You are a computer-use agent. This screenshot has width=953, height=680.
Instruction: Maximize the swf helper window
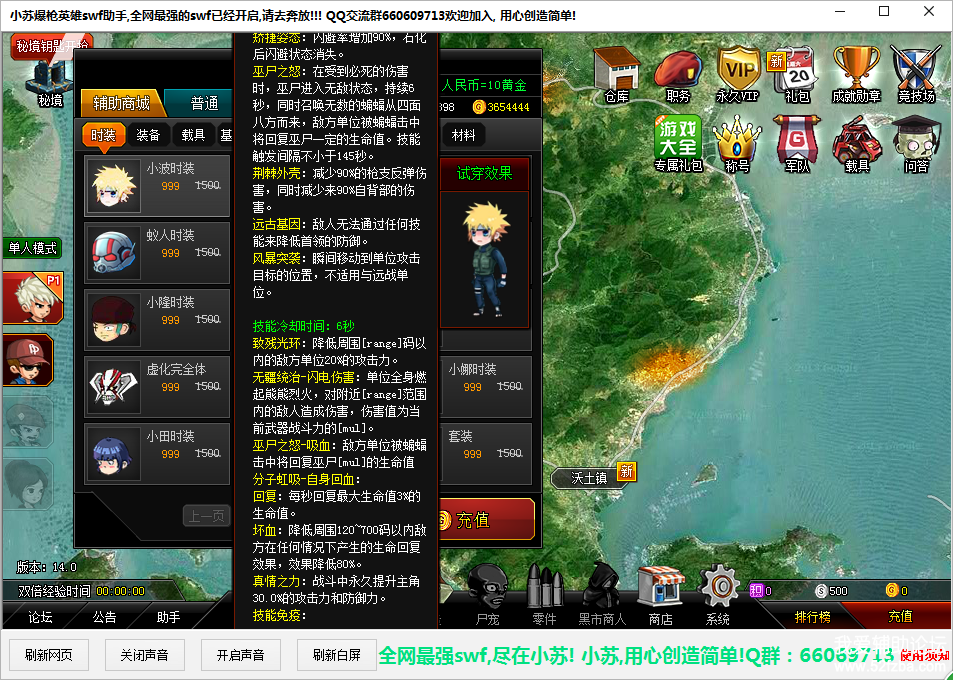click(884, 12)
